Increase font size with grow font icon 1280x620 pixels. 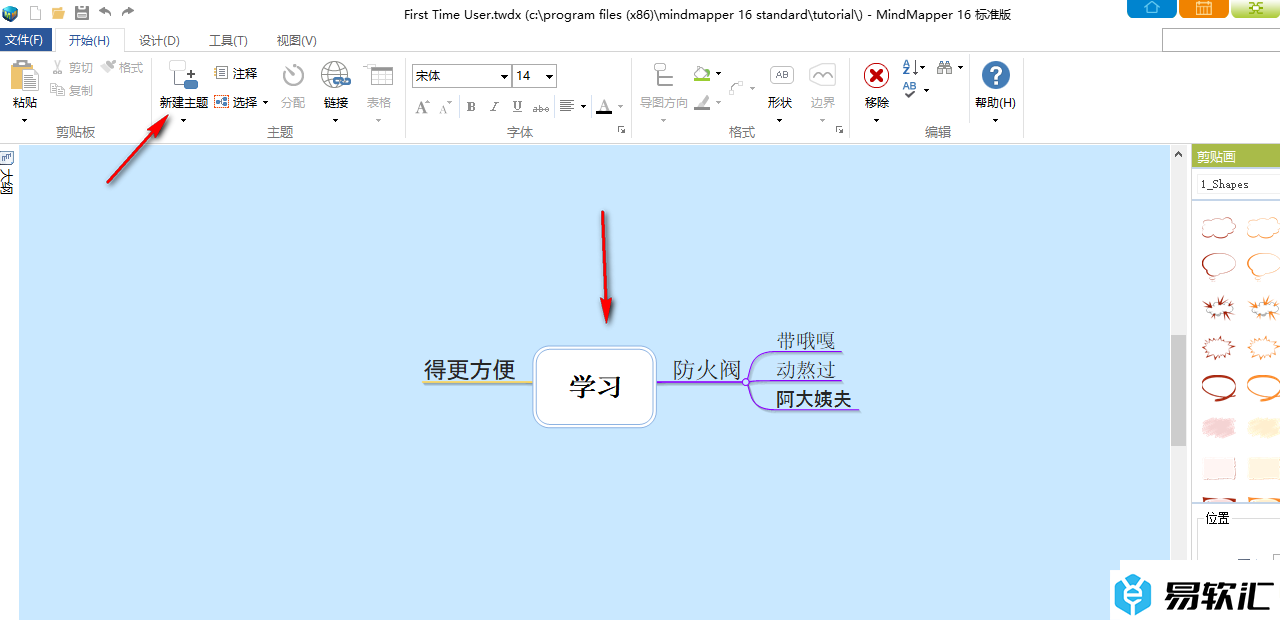click(x=422, y=106)
